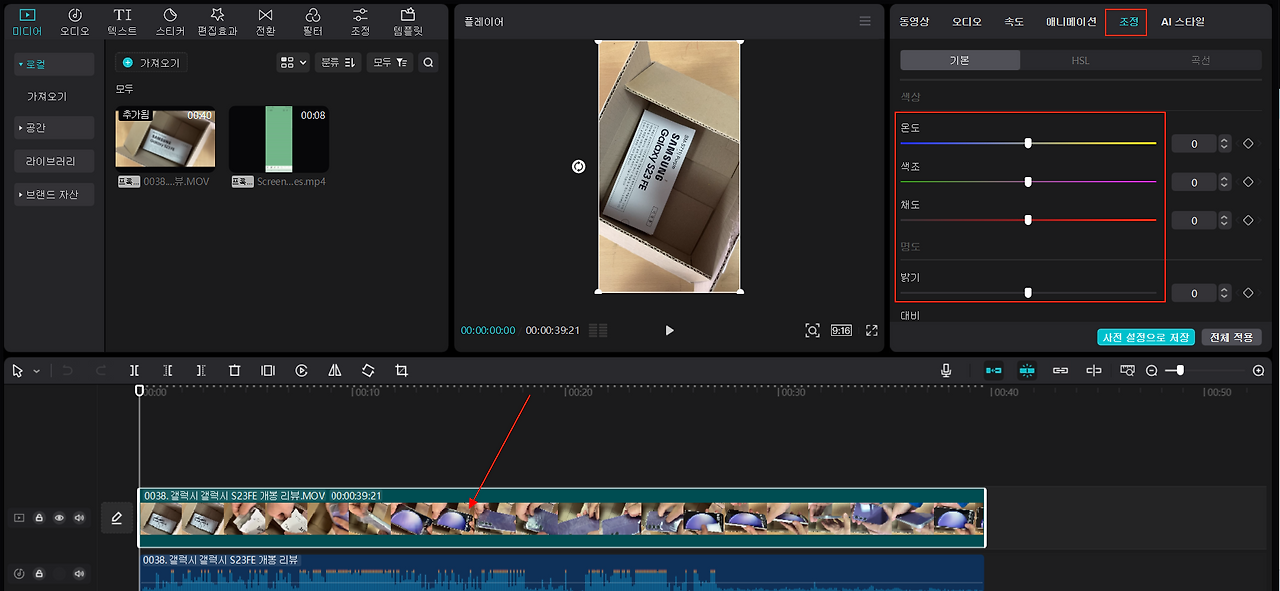Open the 라이브러리 library section
Image resolution: width=1280 pixels, height=591 pixels.
tap(54, 161)
